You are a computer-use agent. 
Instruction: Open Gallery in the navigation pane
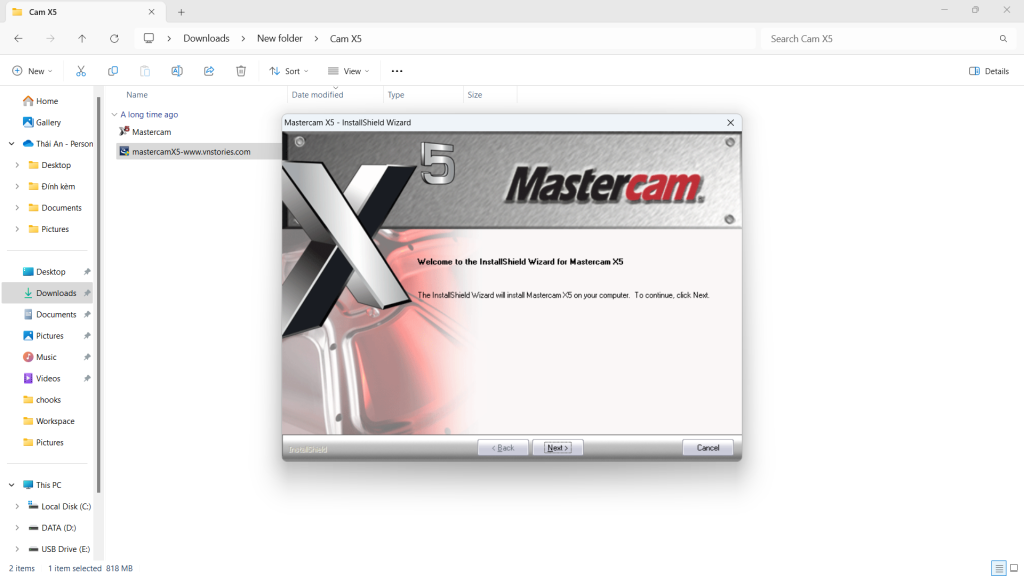48,123
